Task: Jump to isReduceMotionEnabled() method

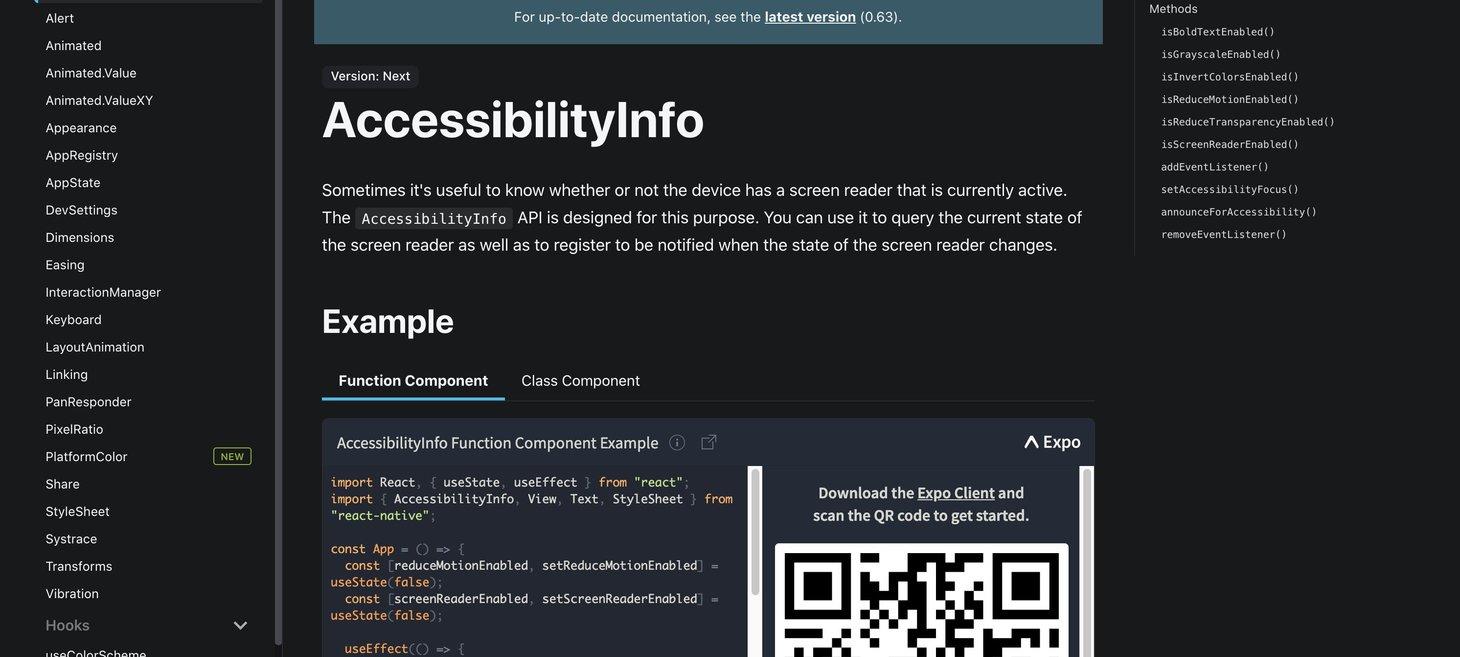Action: pyautogui.click(x=1230, y=99)
